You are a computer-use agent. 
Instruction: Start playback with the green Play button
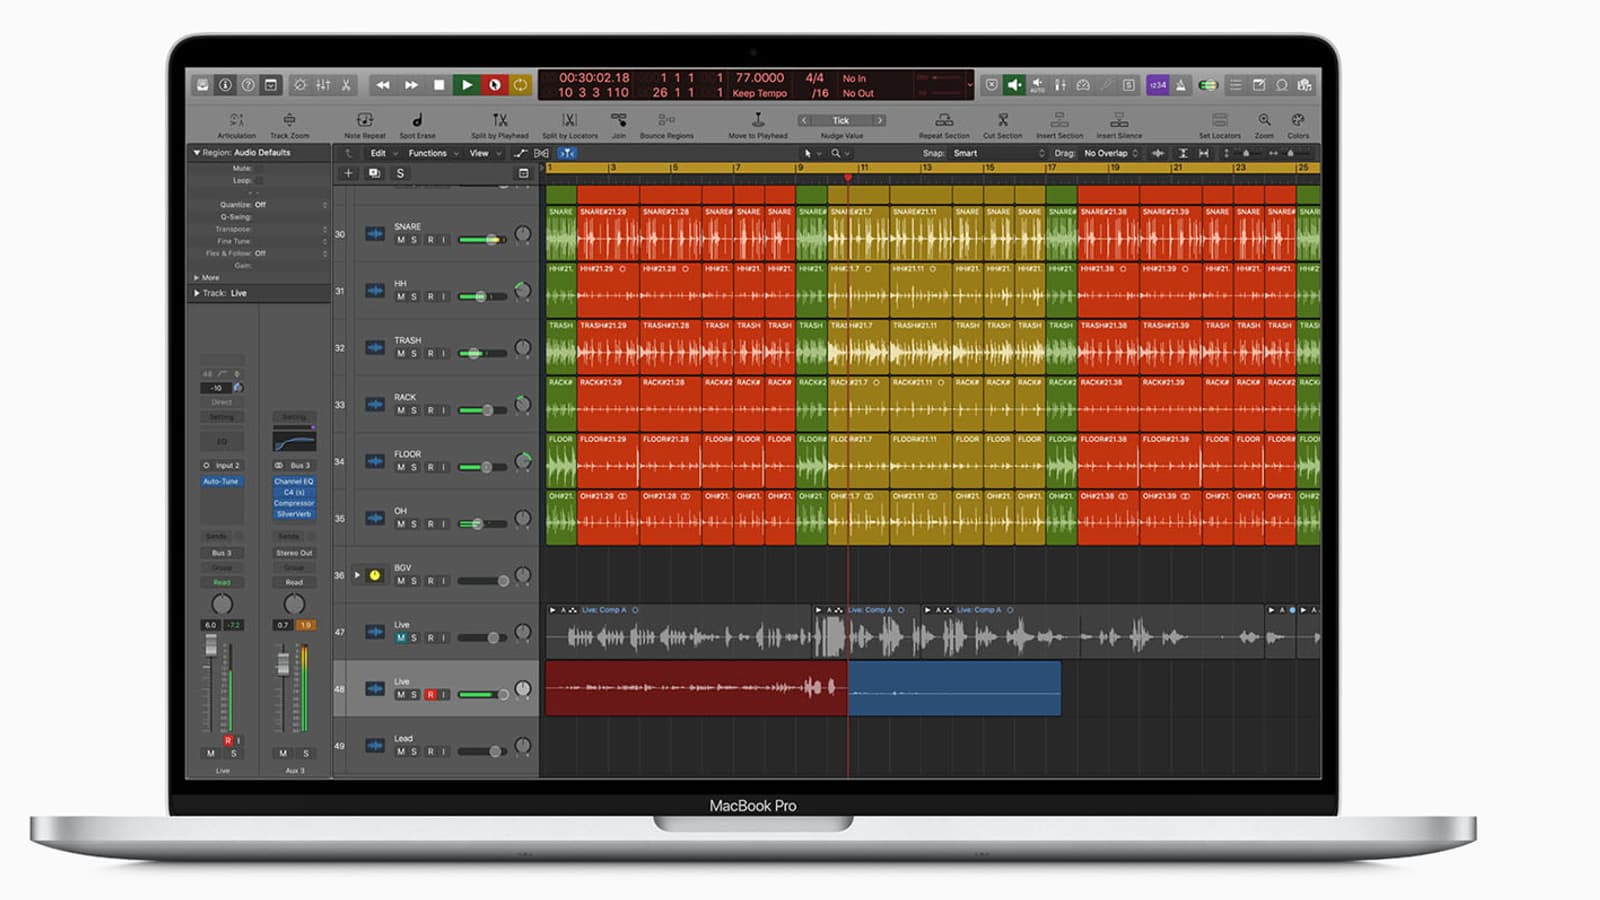click(466, 85)
